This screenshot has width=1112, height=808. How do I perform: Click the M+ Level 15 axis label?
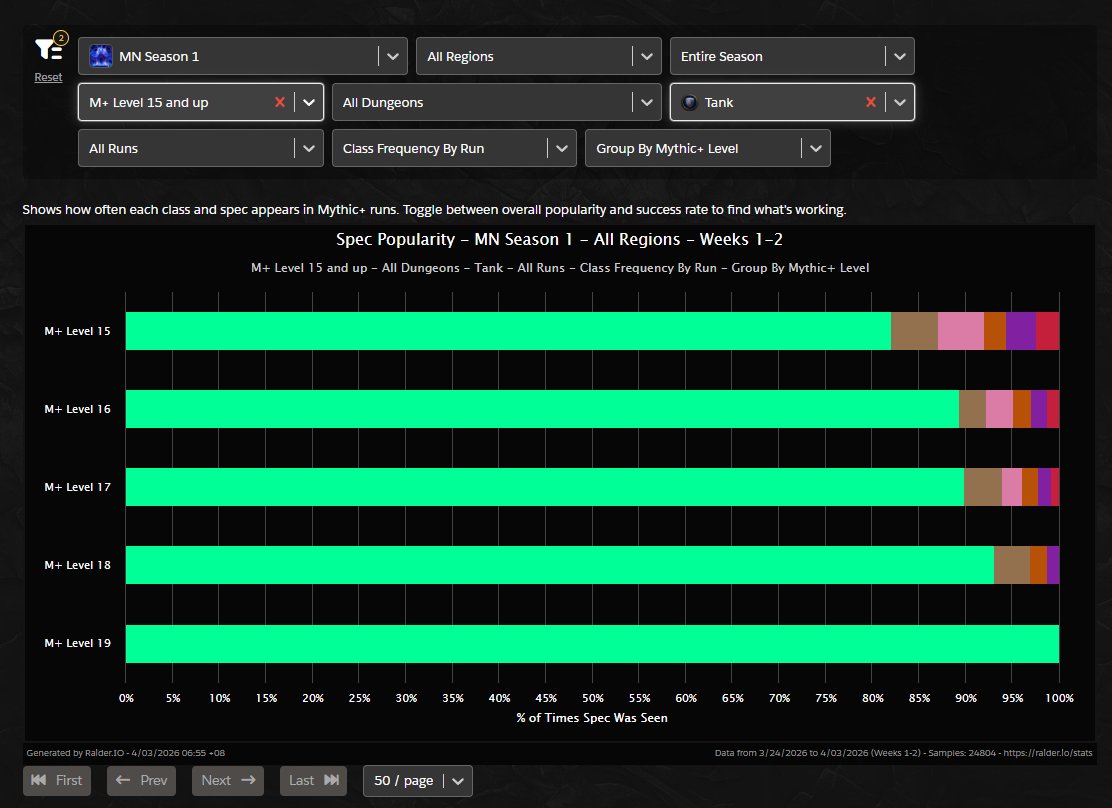tap(77, 331)
